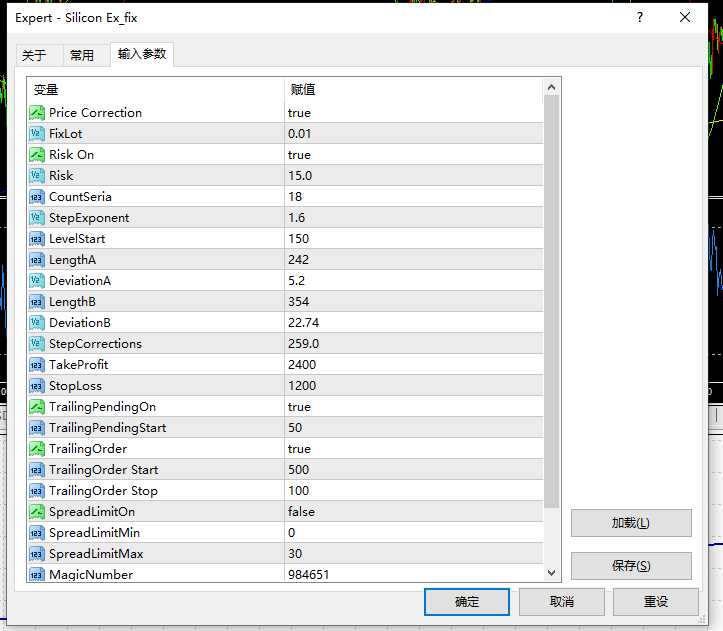Viewport: 723px width, 631px height.
Task: Click the TrailingOrder Stop integer icon
Action: [37, 491]
